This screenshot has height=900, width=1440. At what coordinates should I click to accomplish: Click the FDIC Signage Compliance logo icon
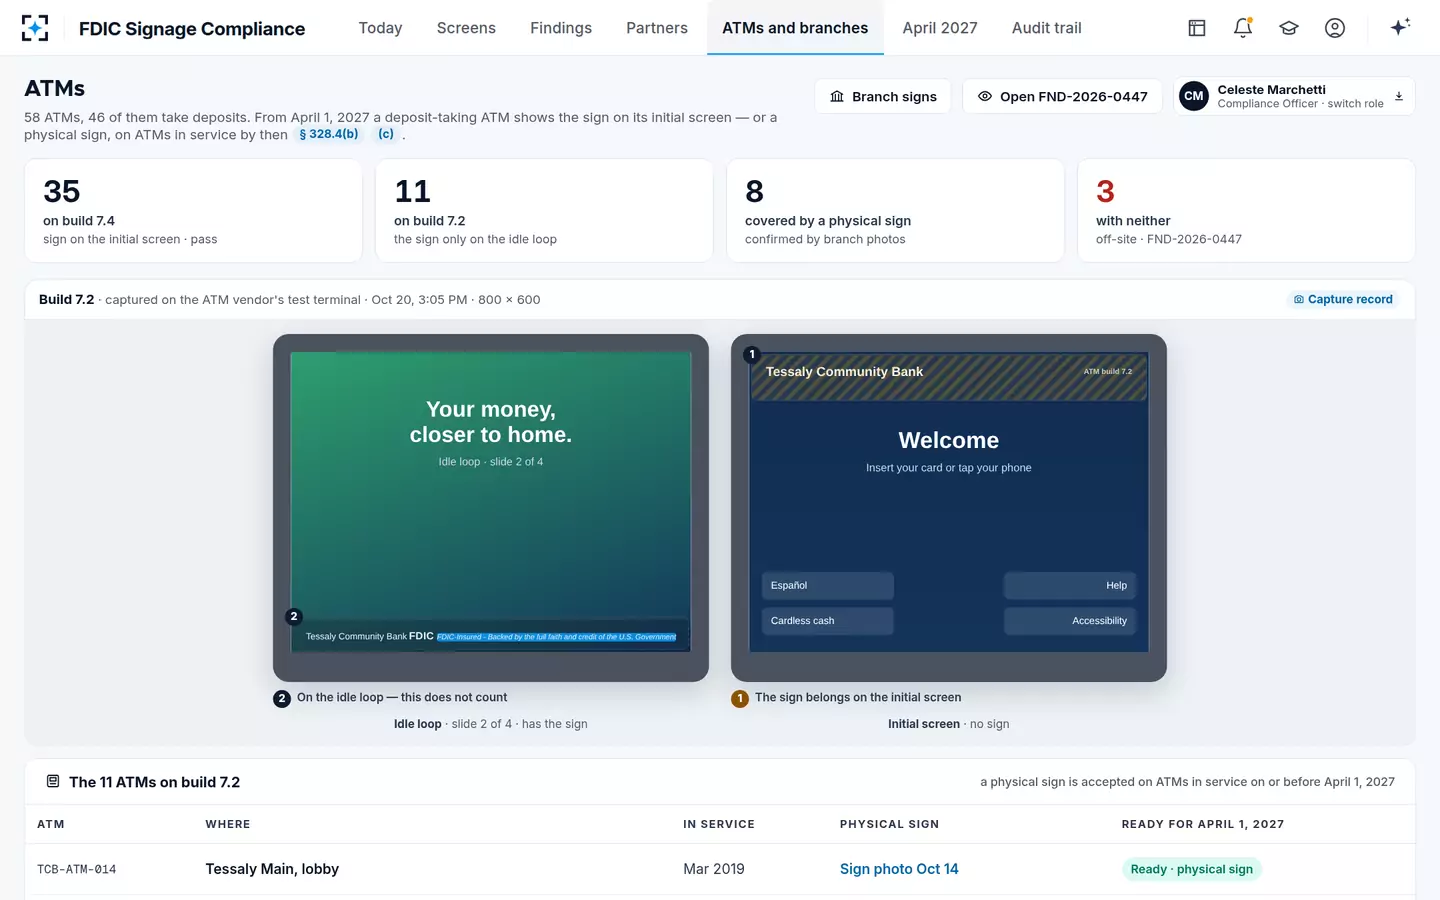[x=35, y=28]
